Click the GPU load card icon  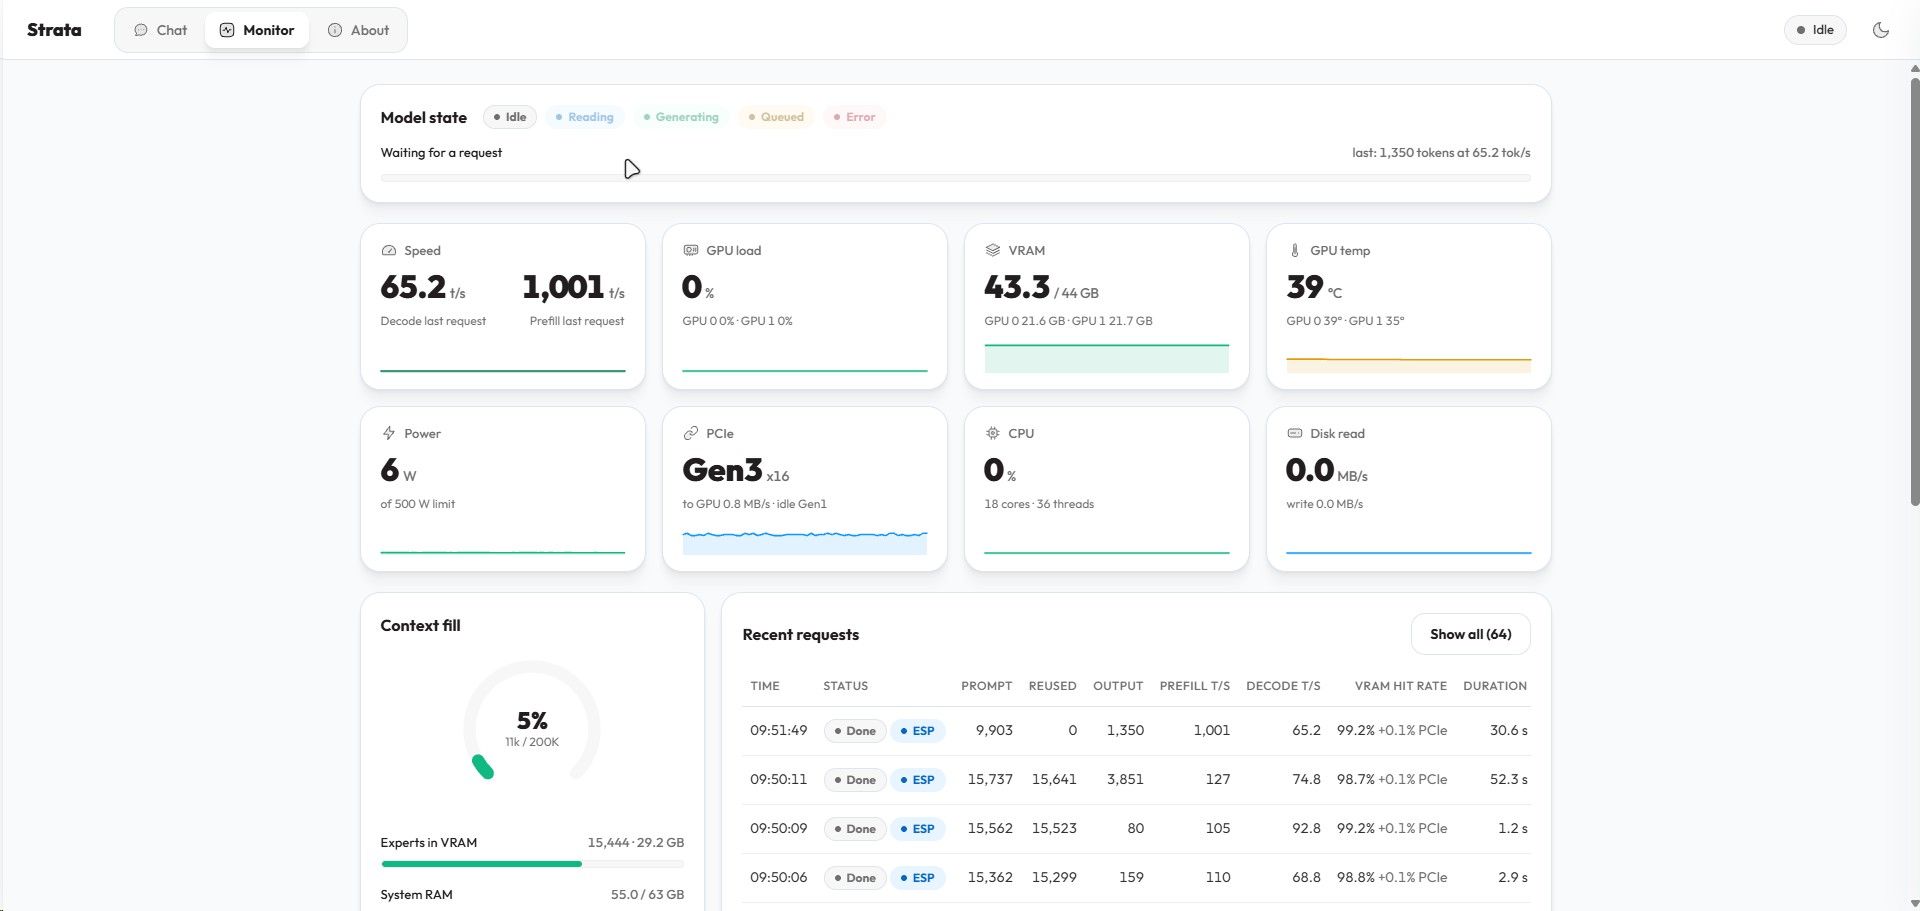690,251
